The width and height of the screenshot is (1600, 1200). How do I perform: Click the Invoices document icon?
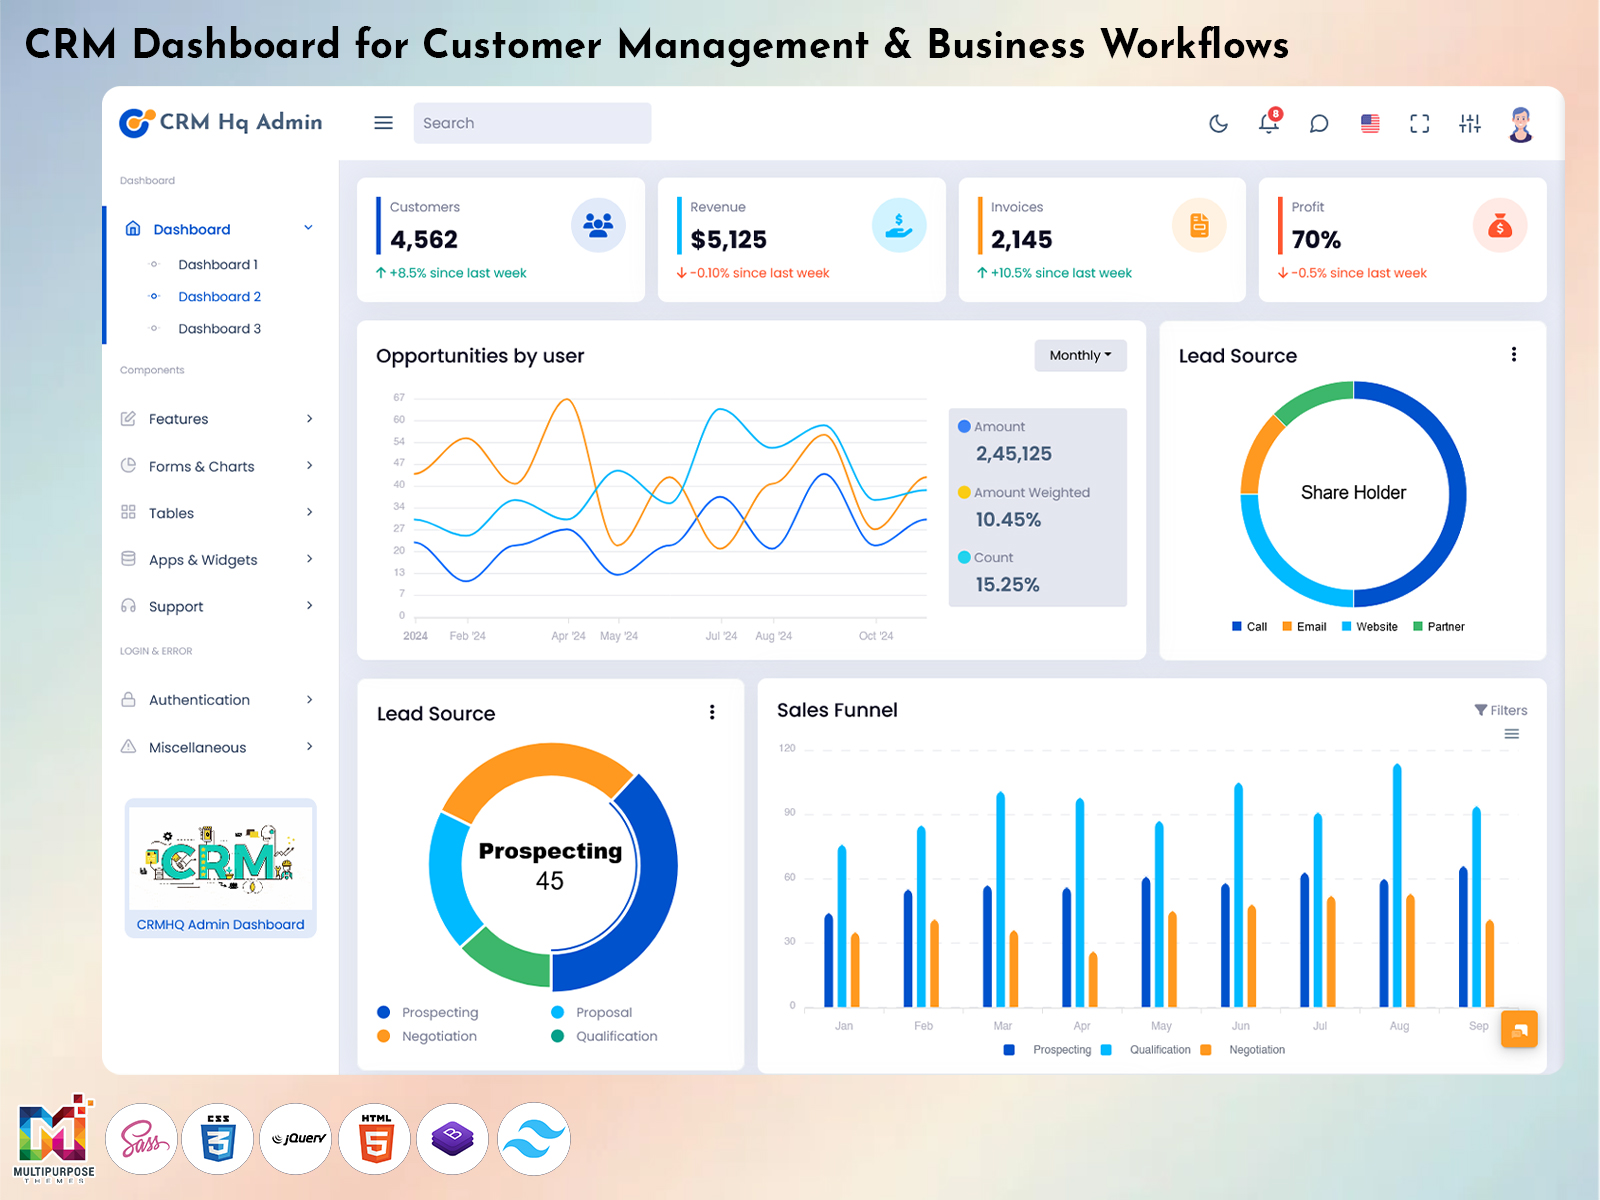click(x=1199, y=225)
